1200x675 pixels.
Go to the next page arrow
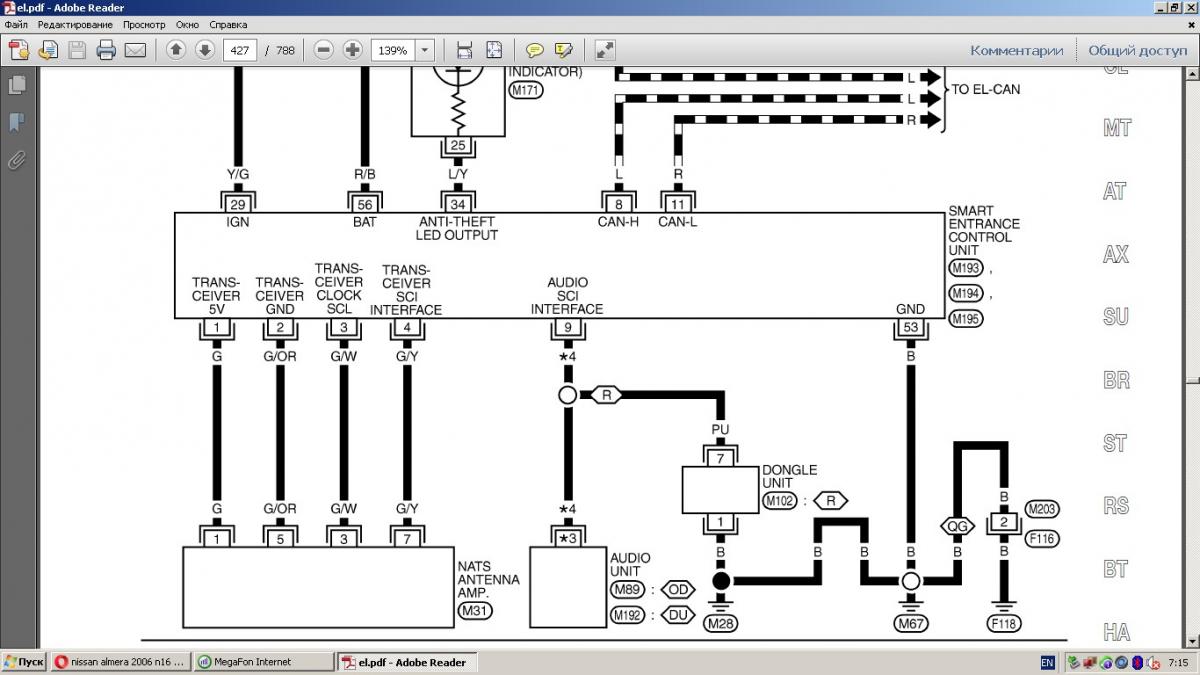coord(205,50)
